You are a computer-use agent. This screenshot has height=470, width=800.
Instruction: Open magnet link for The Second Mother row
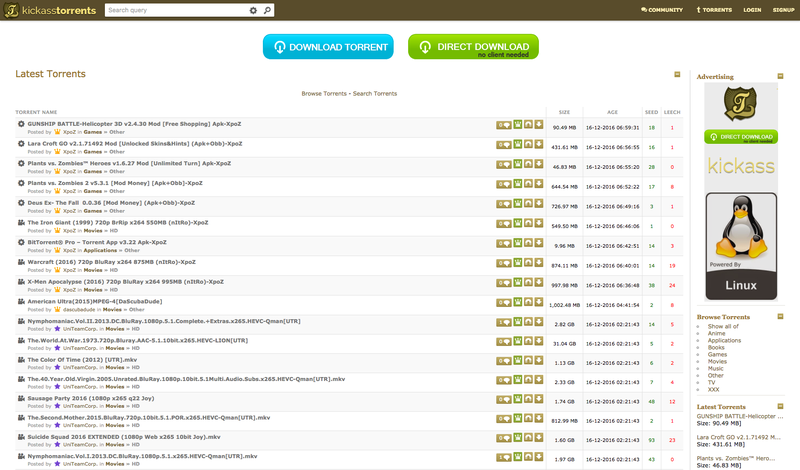[529, 418]
